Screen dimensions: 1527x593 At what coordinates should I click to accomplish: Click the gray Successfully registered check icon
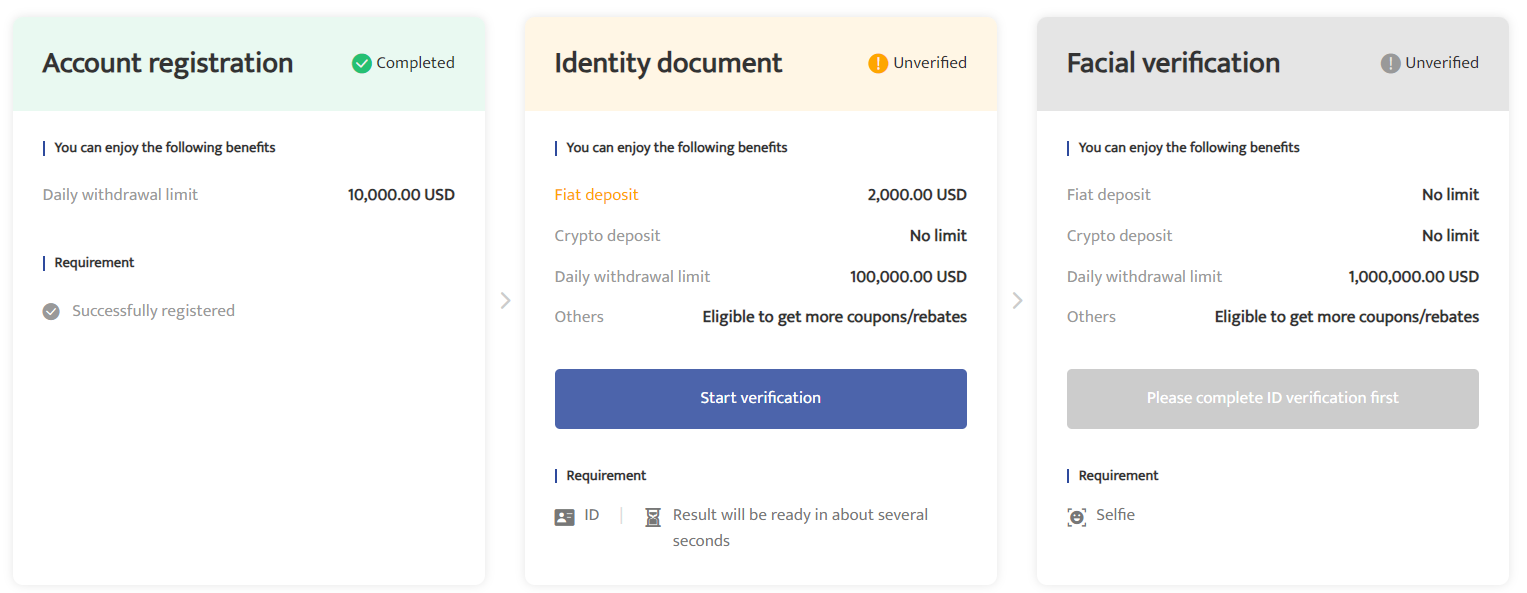click(x=51, y=312)
